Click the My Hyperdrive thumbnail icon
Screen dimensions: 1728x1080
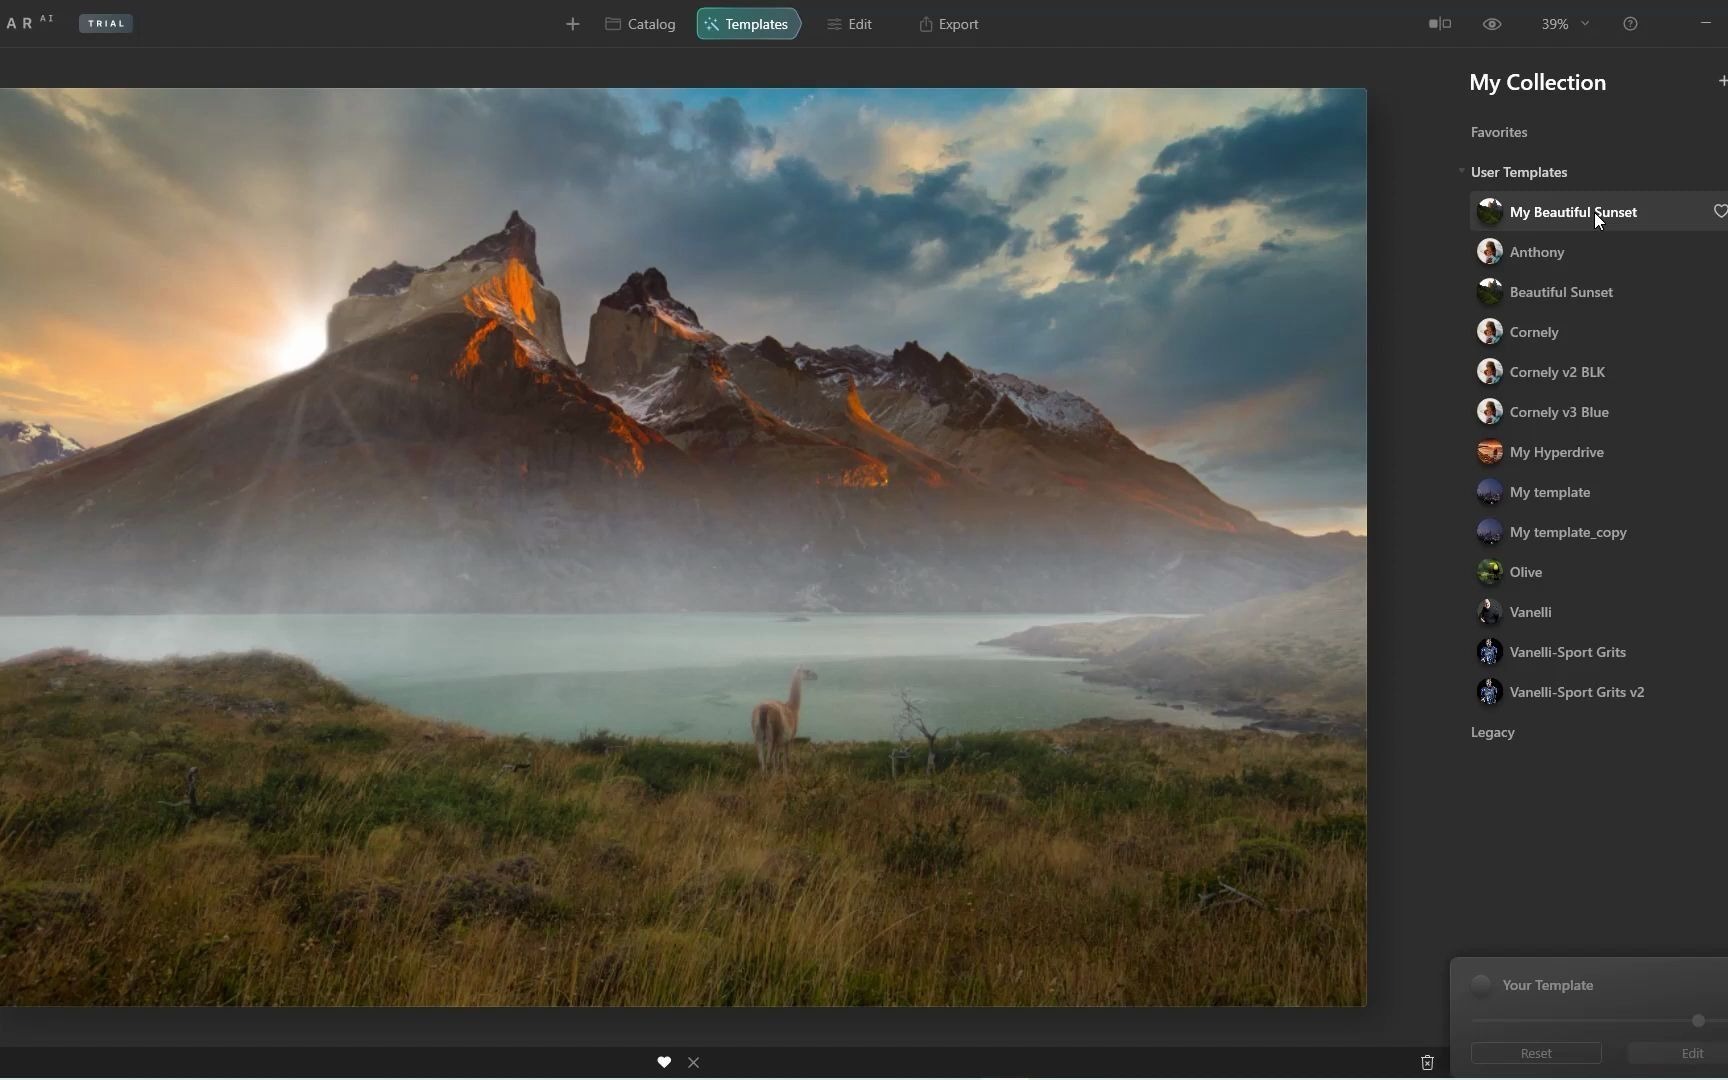click(1490, 451)
